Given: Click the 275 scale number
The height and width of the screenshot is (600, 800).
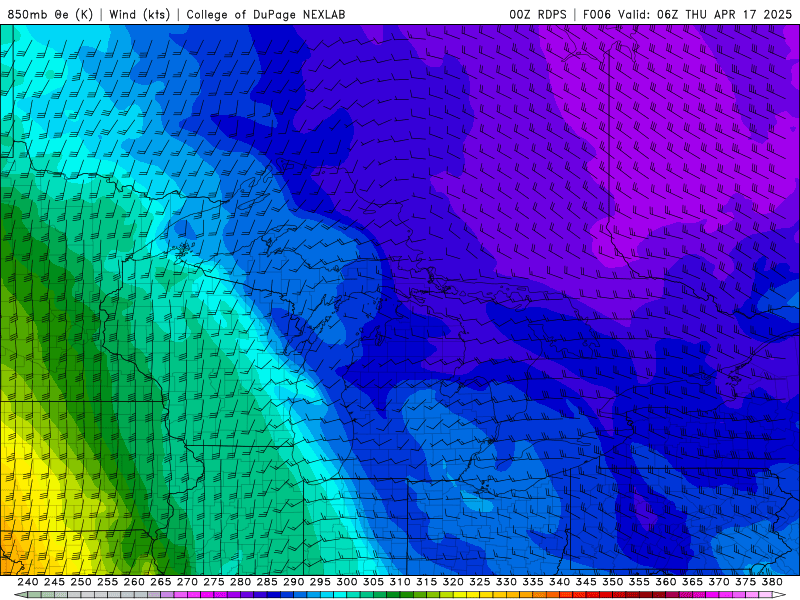Looking at the screenshot, I should (x=213, y=582).
